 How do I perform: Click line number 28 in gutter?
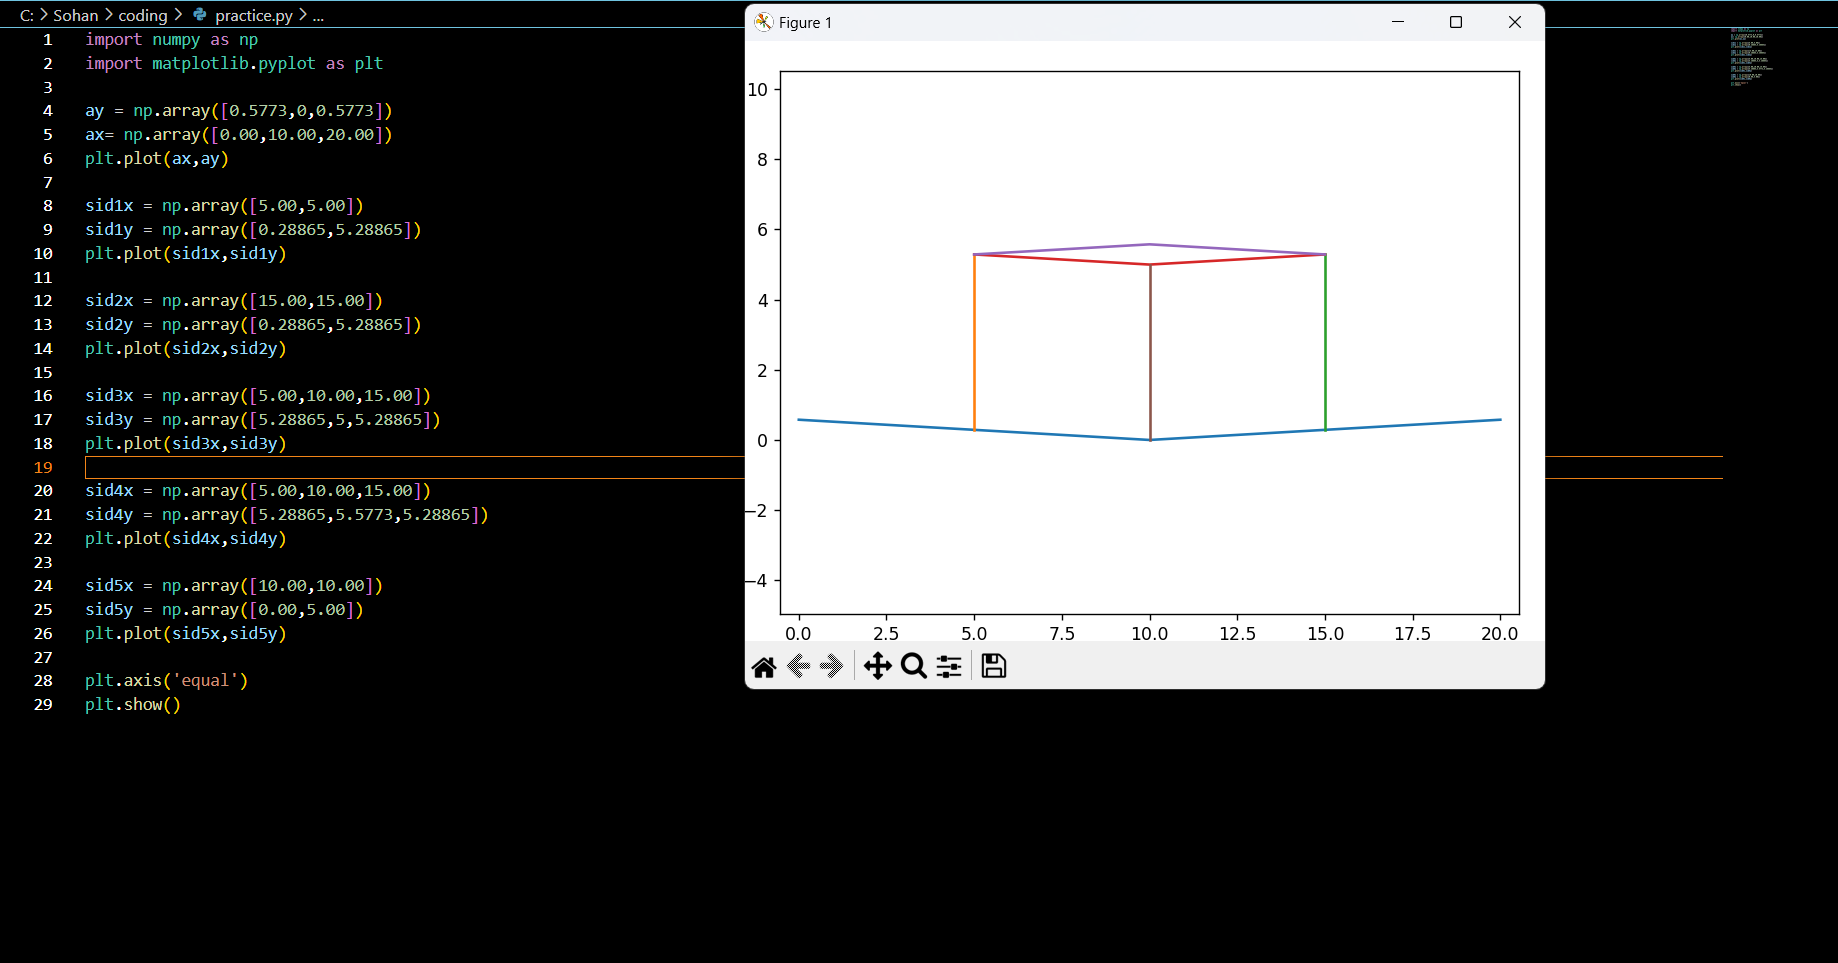coord(43,680)
